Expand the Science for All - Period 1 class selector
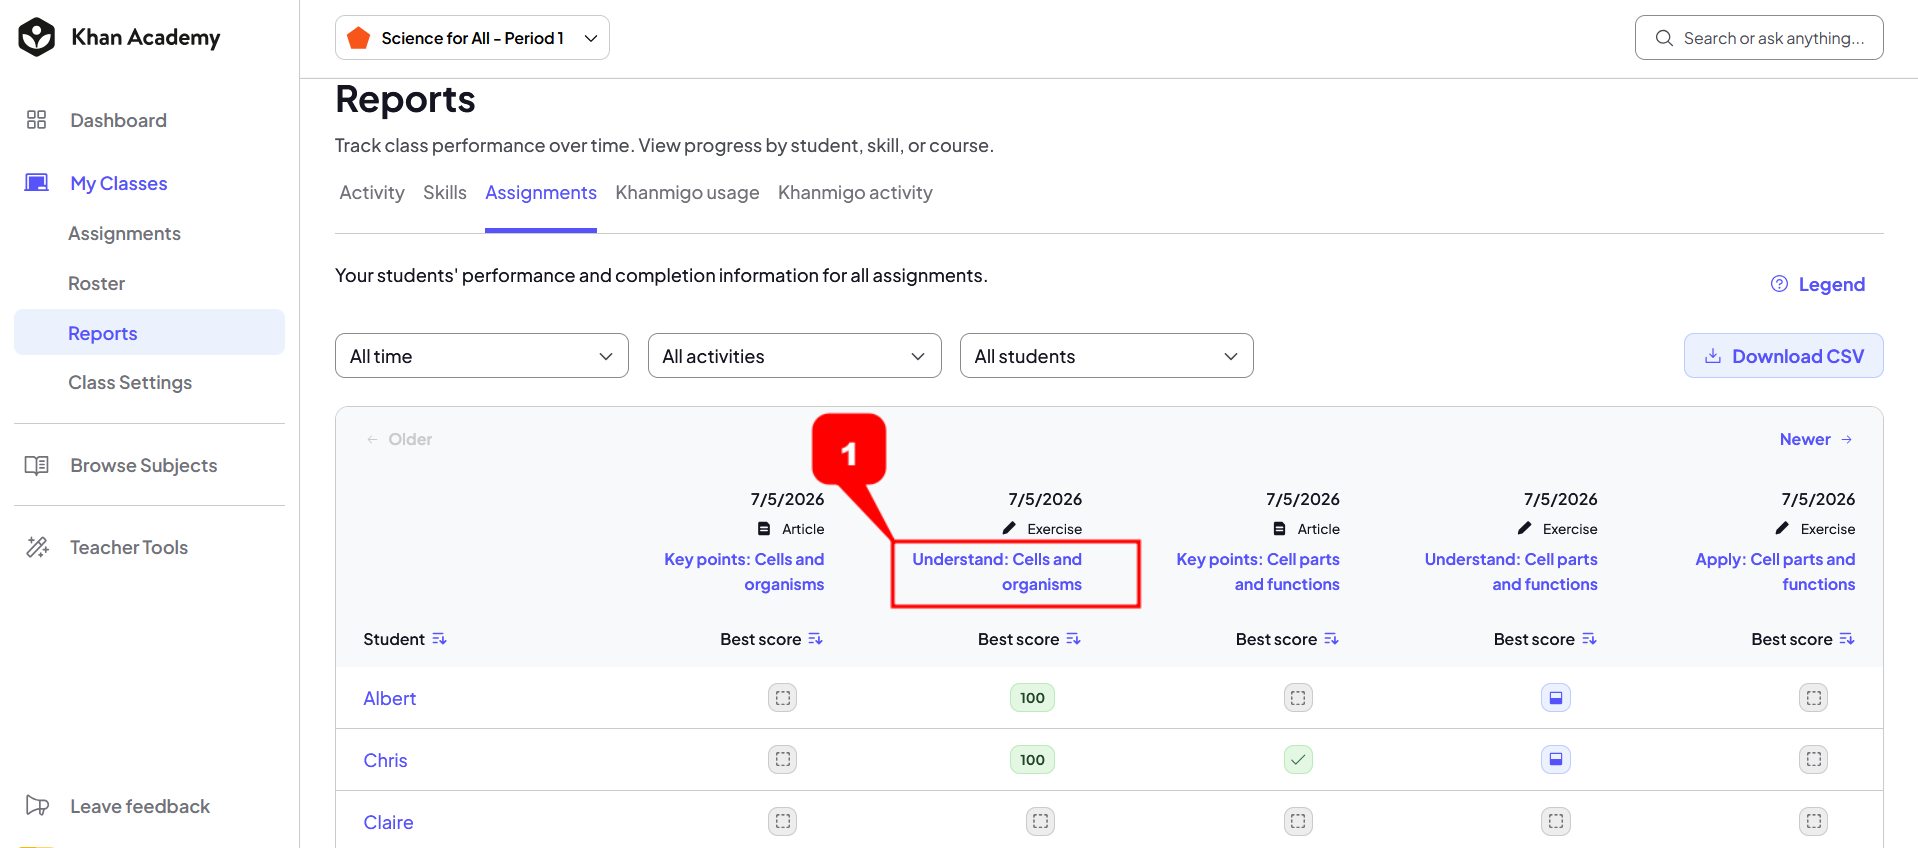The image size is (1918, 848). coord(472,38)
